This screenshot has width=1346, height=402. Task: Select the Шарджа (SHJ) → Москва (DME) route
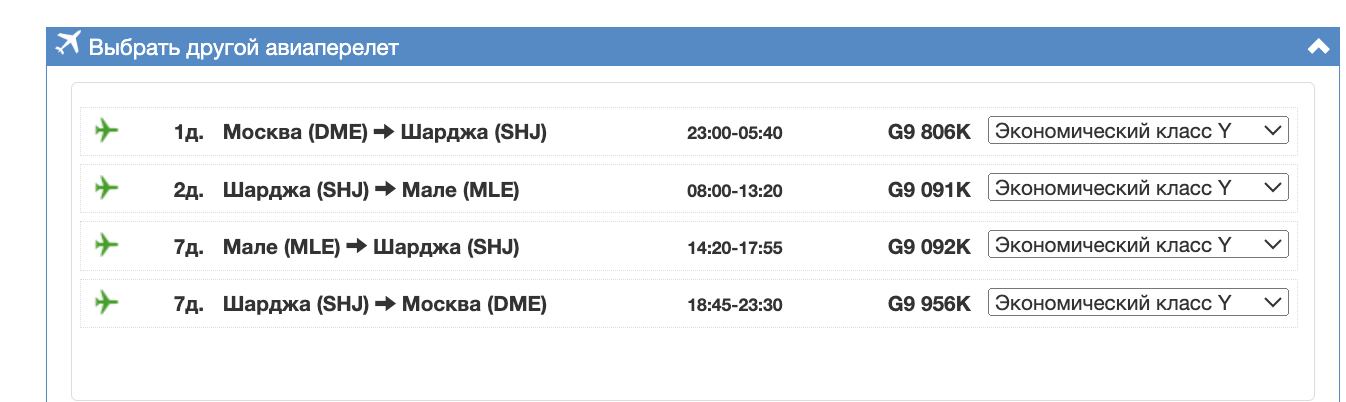[385, 303]
